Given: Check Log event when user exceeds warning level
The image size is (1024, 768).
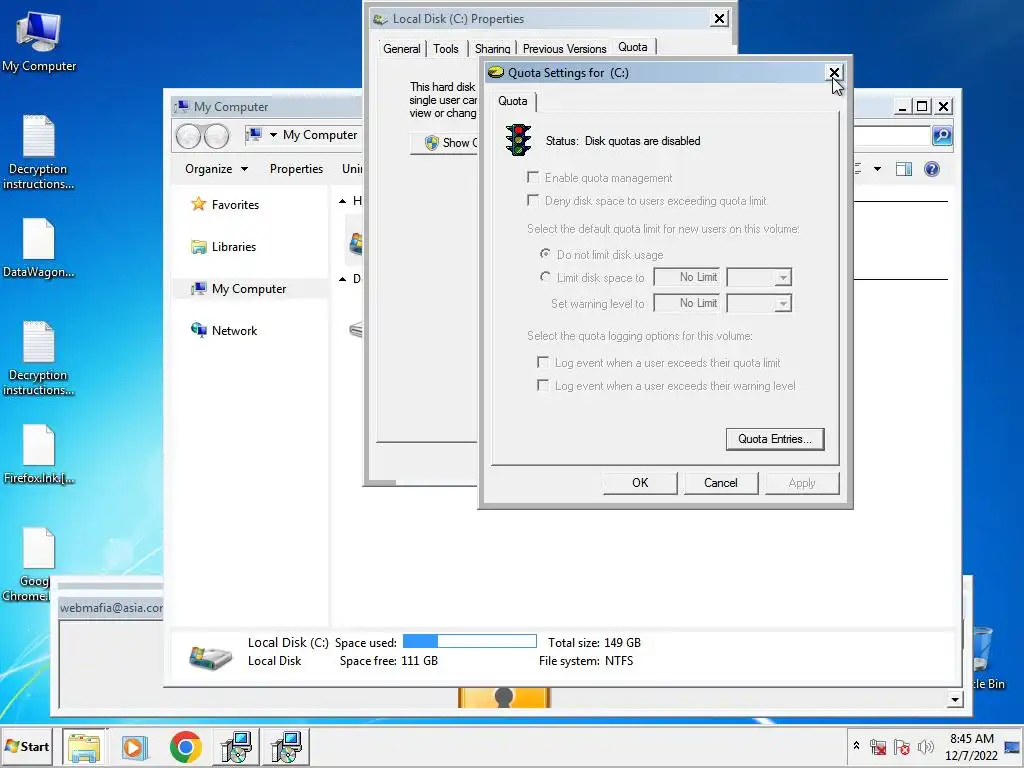Looking at the screenshot, I should pyautogui.click(x=543, y=385).
